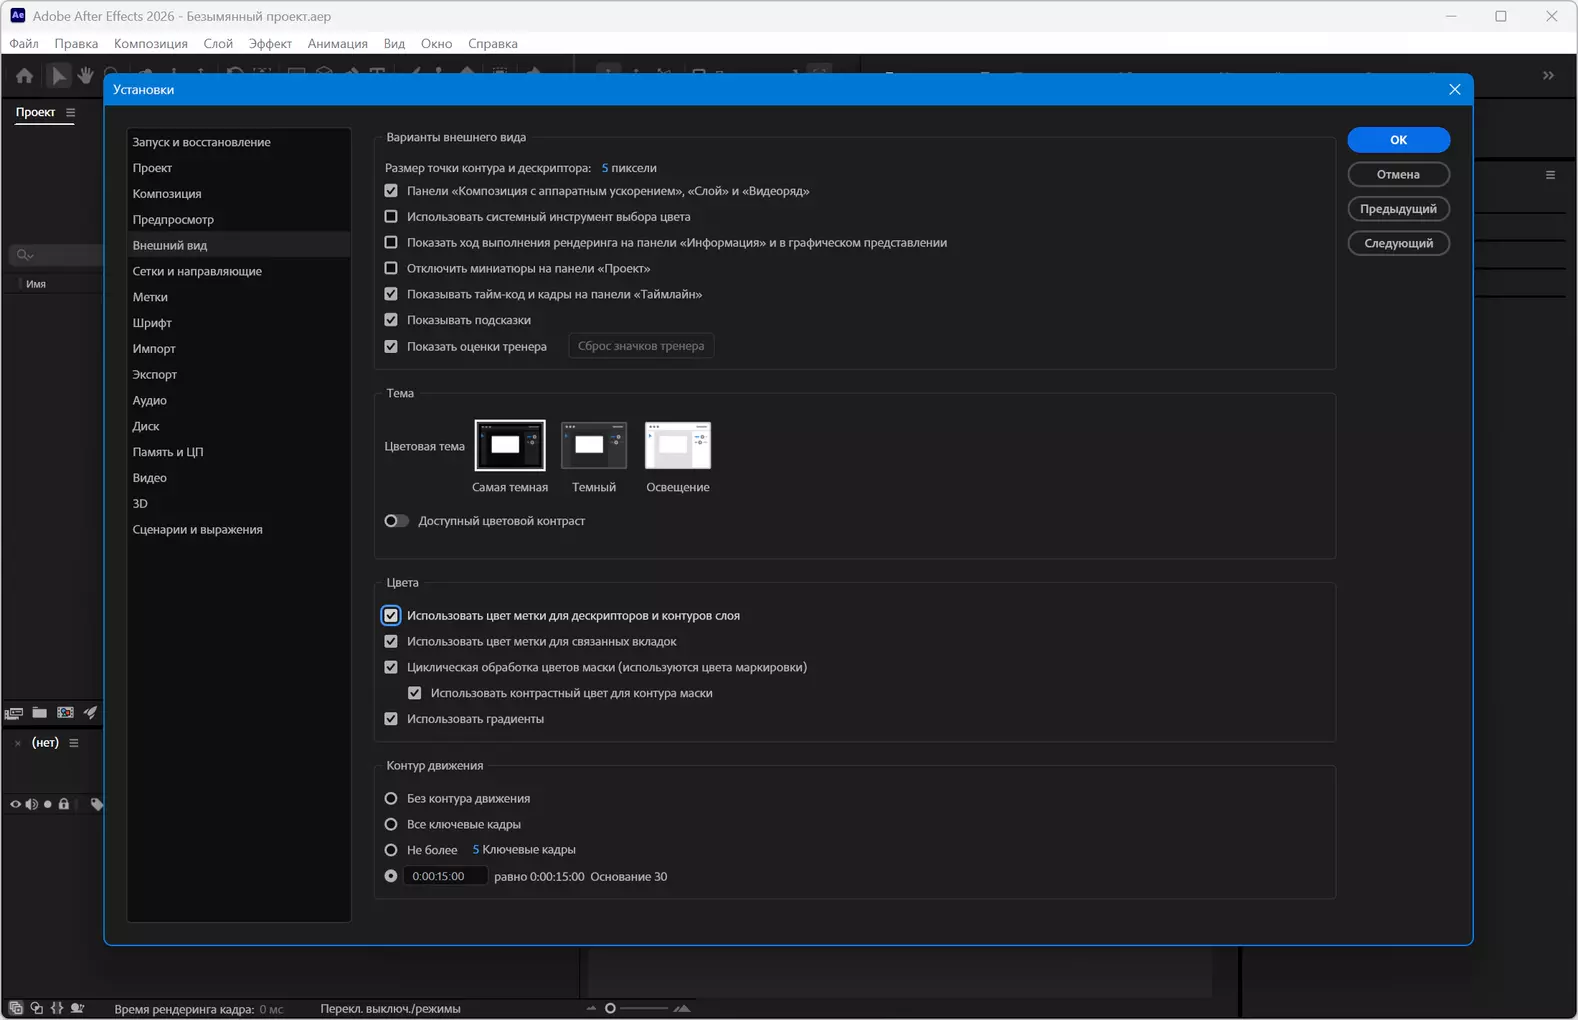Screen dimensions: 1578x1020
Task: Click the curly braces icon in status bar
Action: click(x=56, y=1008)
